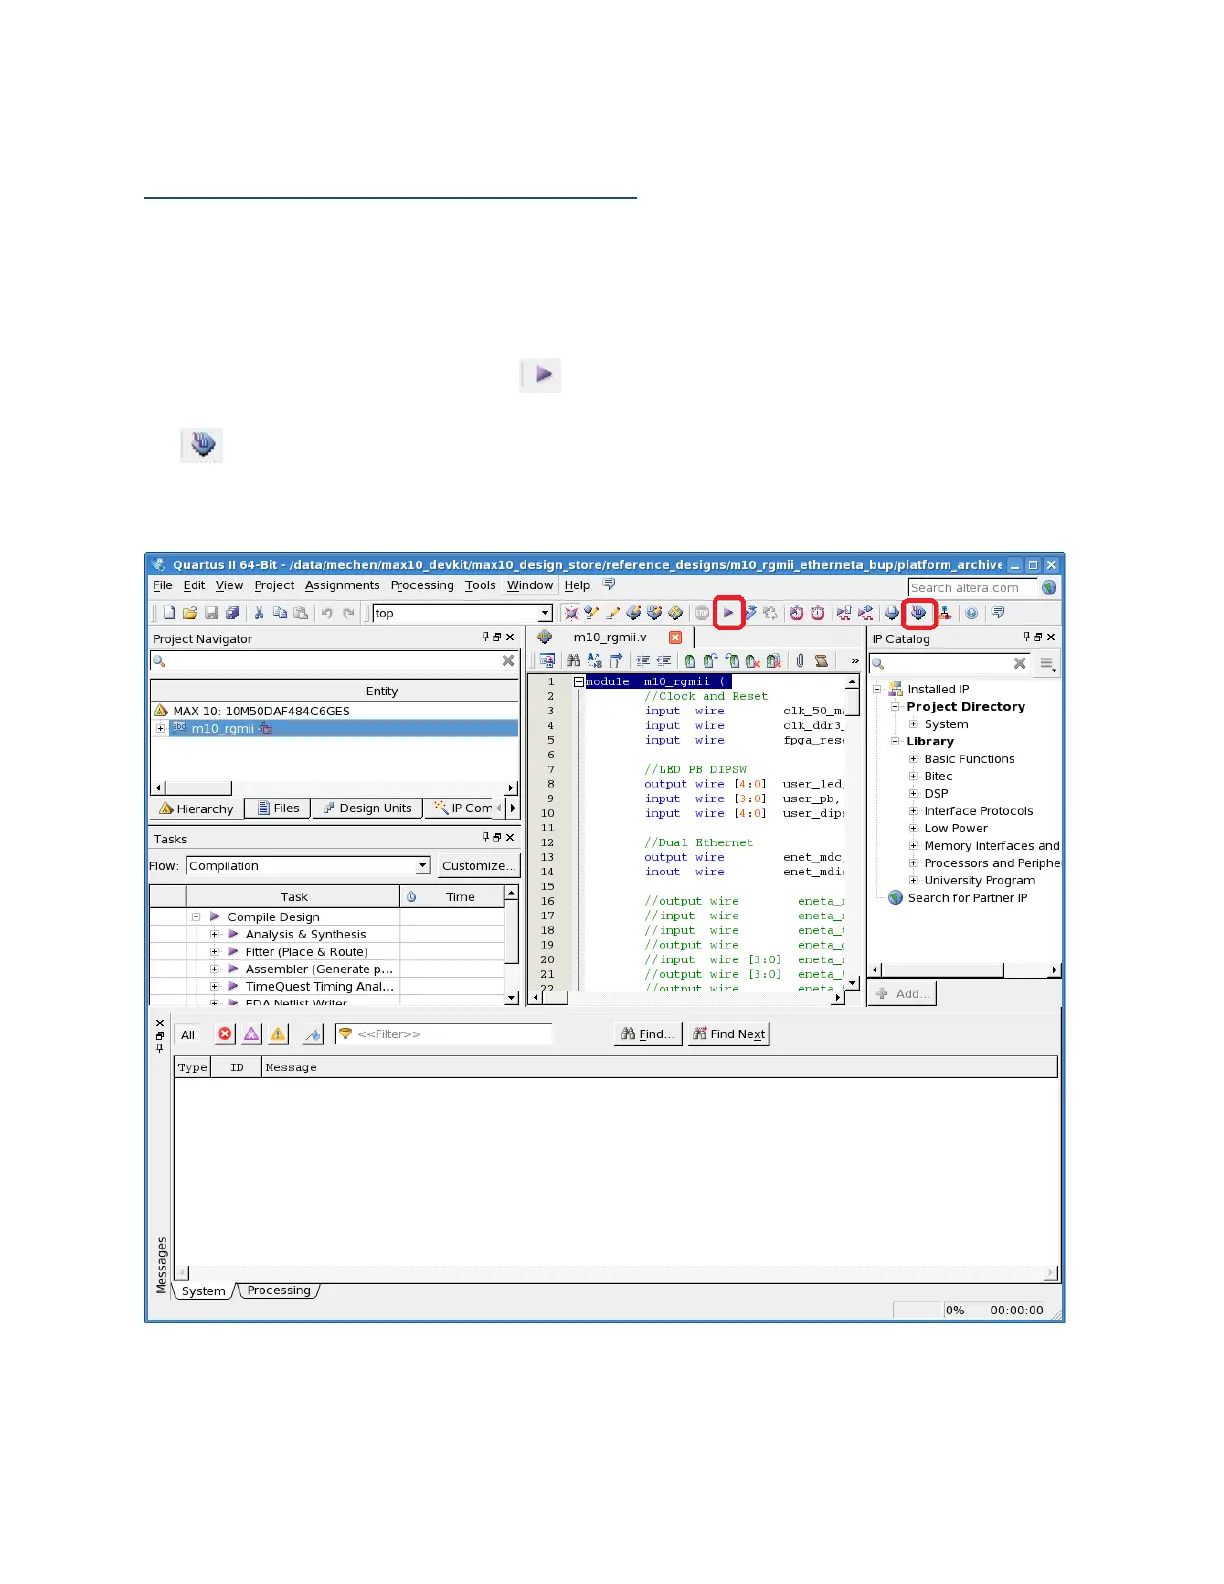
Task: Close the Project Navigator panel
Action: tap(510, 637)
